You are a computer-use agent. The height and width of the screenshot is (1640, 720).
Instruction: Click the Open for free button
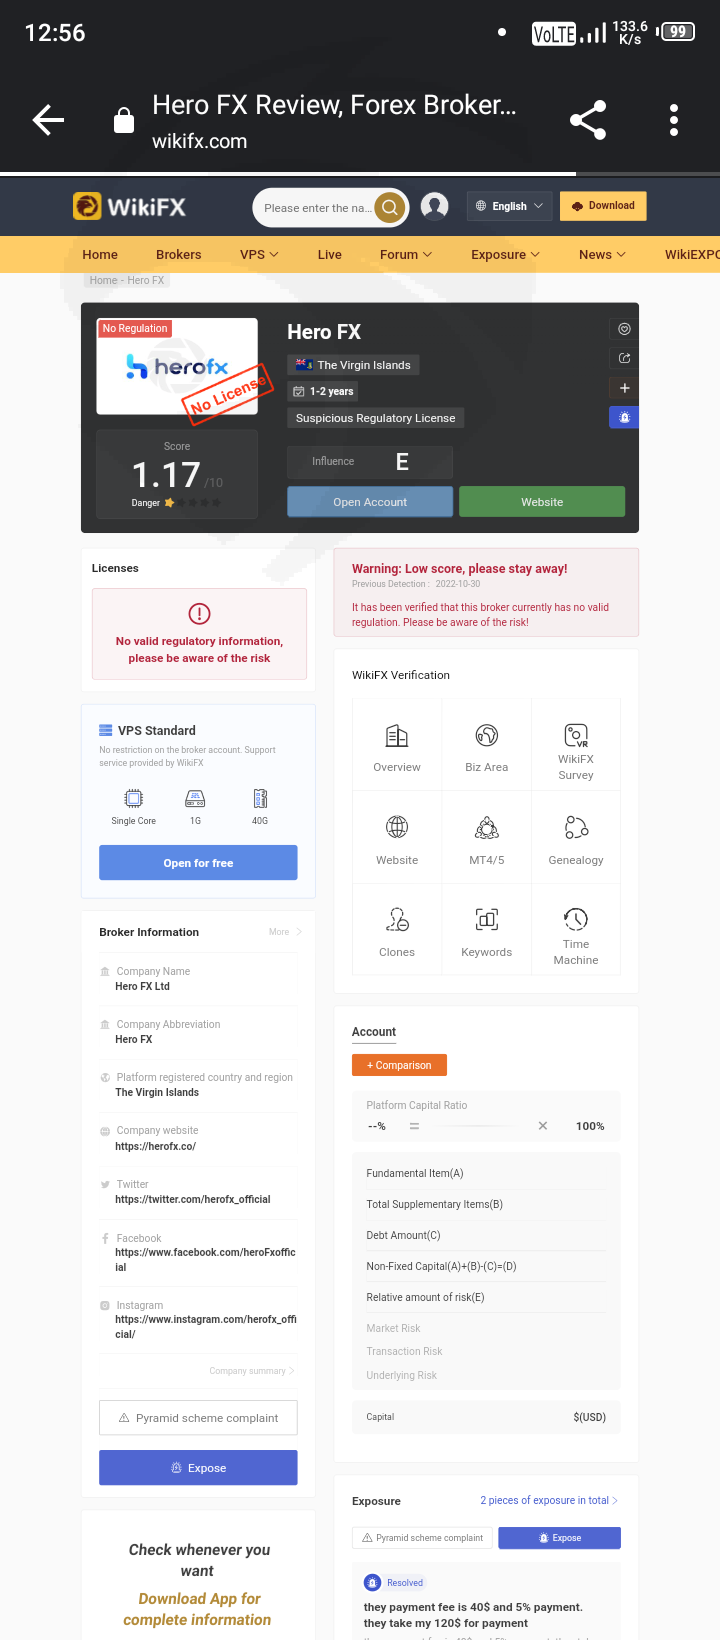(198, 863)
